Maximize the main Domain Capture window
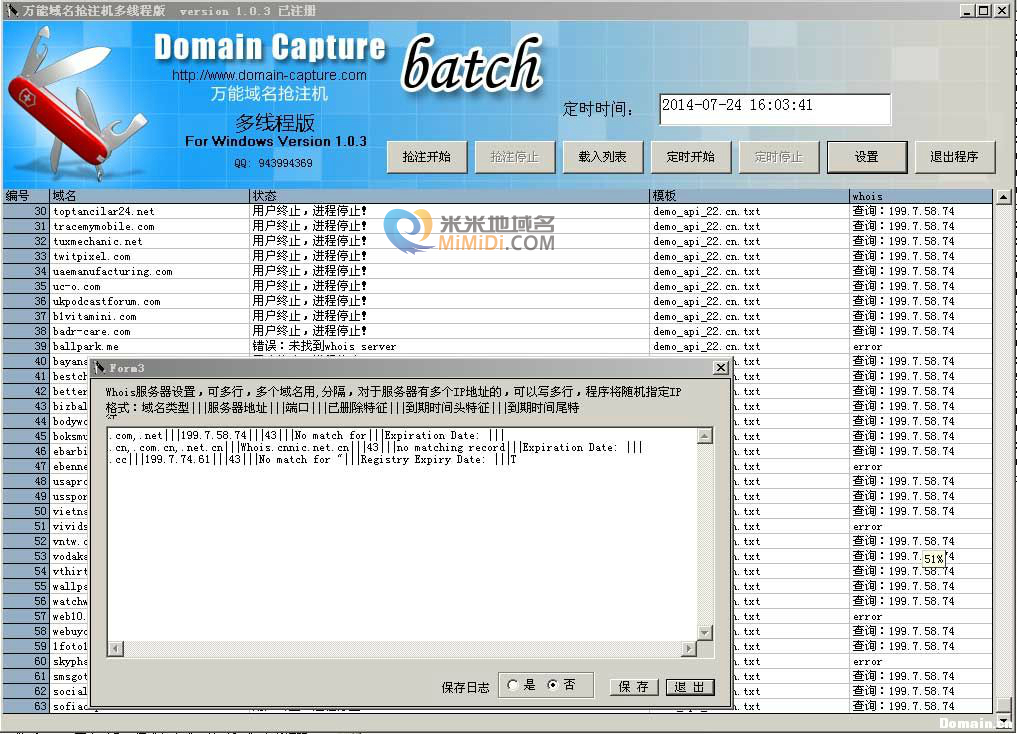The height and width of the screenshot is (734, 1017). [x=984, y=10]
